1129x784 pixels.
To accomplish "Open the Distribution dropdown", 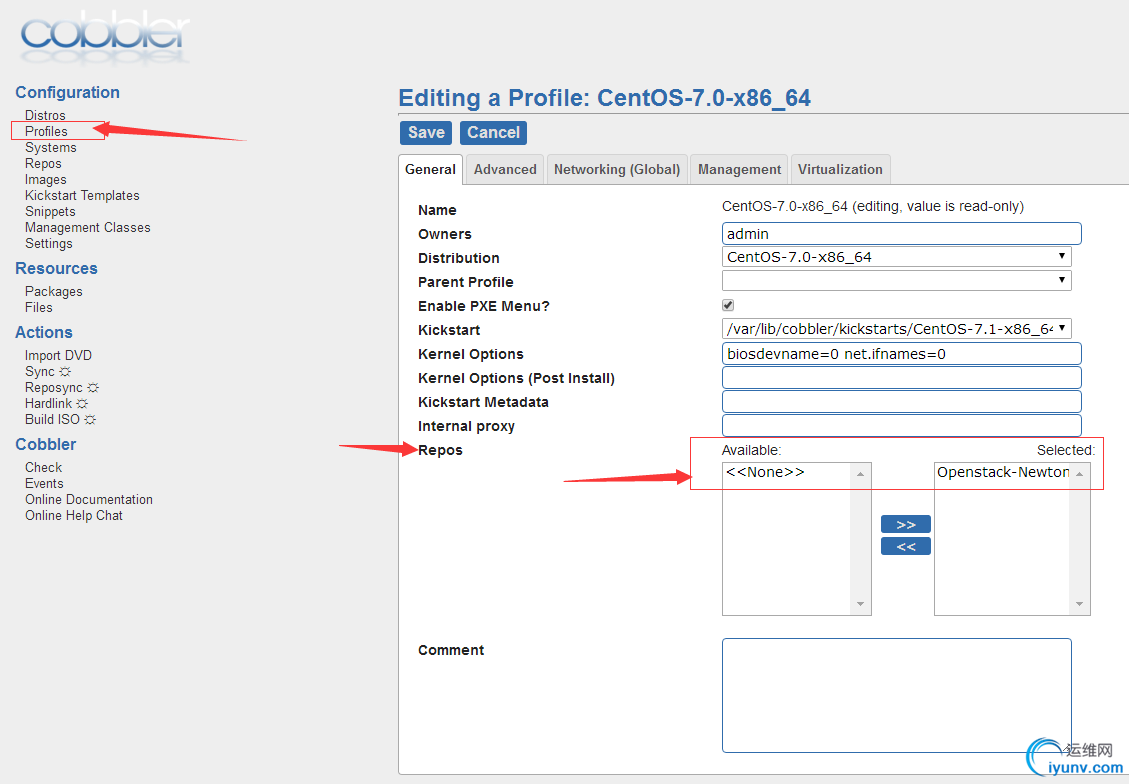I will click(896, 257).
